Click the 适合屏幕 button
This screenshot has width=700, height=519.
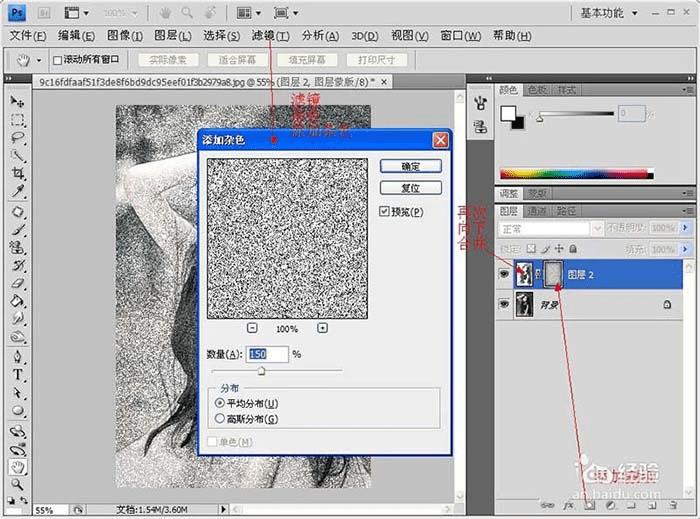(237, 60)
